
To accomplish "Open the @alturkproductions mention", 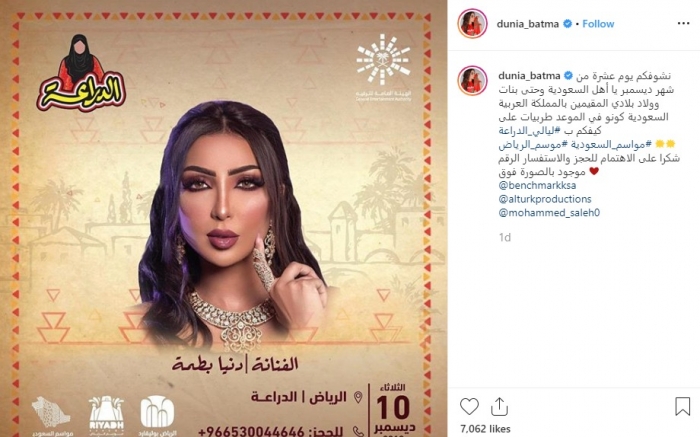I will [545, 199].
